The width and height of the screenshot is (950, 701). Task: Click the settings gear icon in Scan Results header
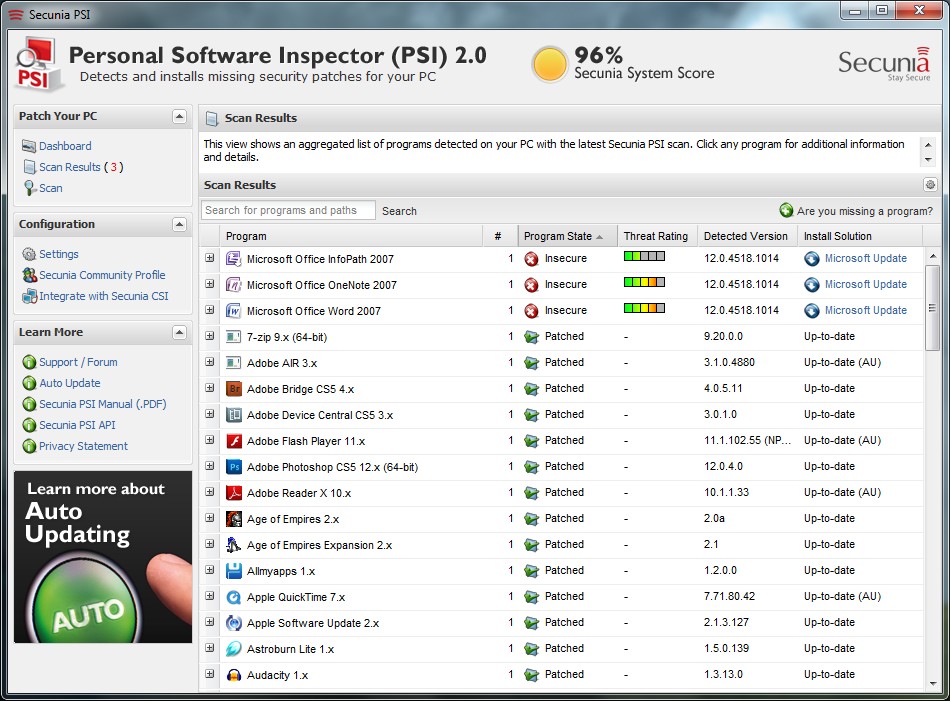pyautogui.click(x=930, y=184)
